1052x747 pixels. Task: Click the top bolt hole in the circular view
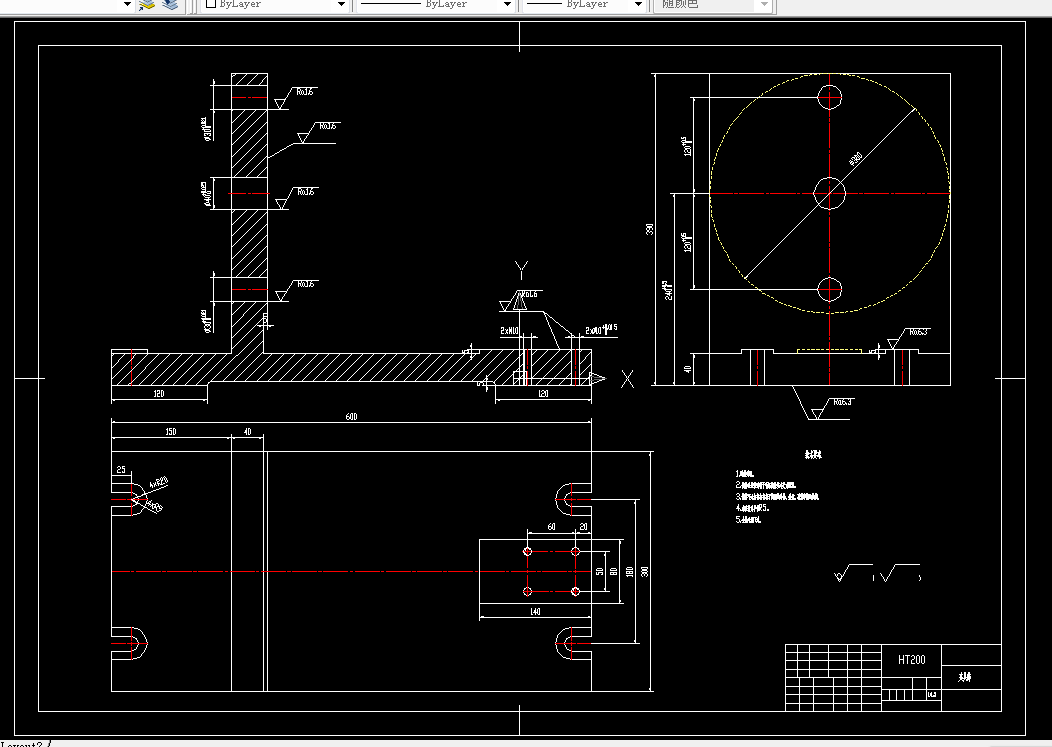pyautogui.click(x=830, y=97)
